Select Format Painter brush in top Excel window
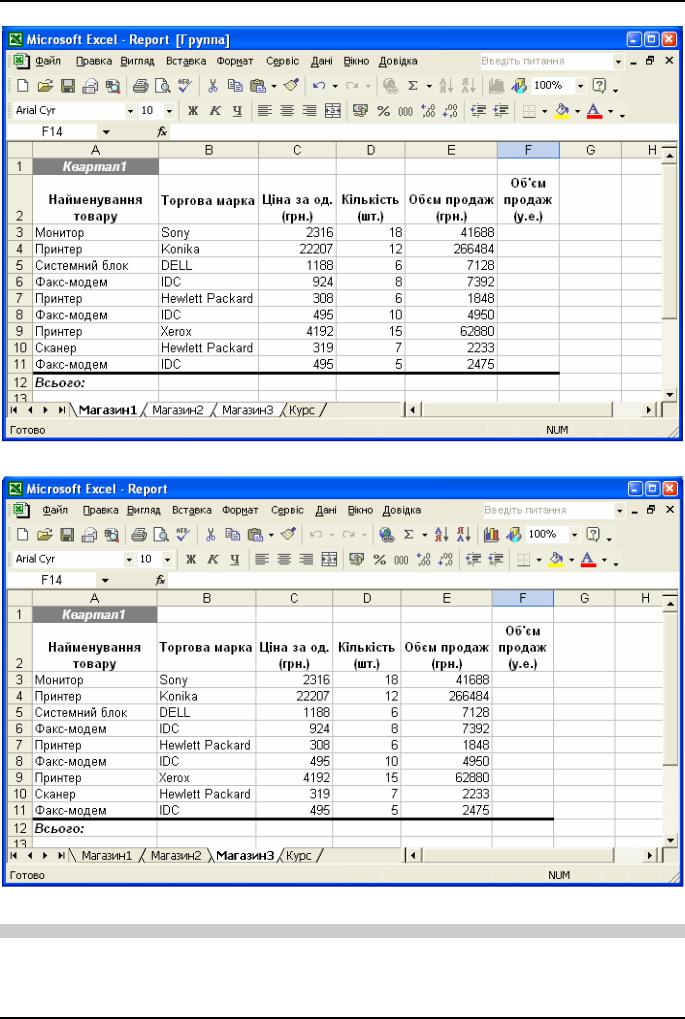 [x=292, y=86]
